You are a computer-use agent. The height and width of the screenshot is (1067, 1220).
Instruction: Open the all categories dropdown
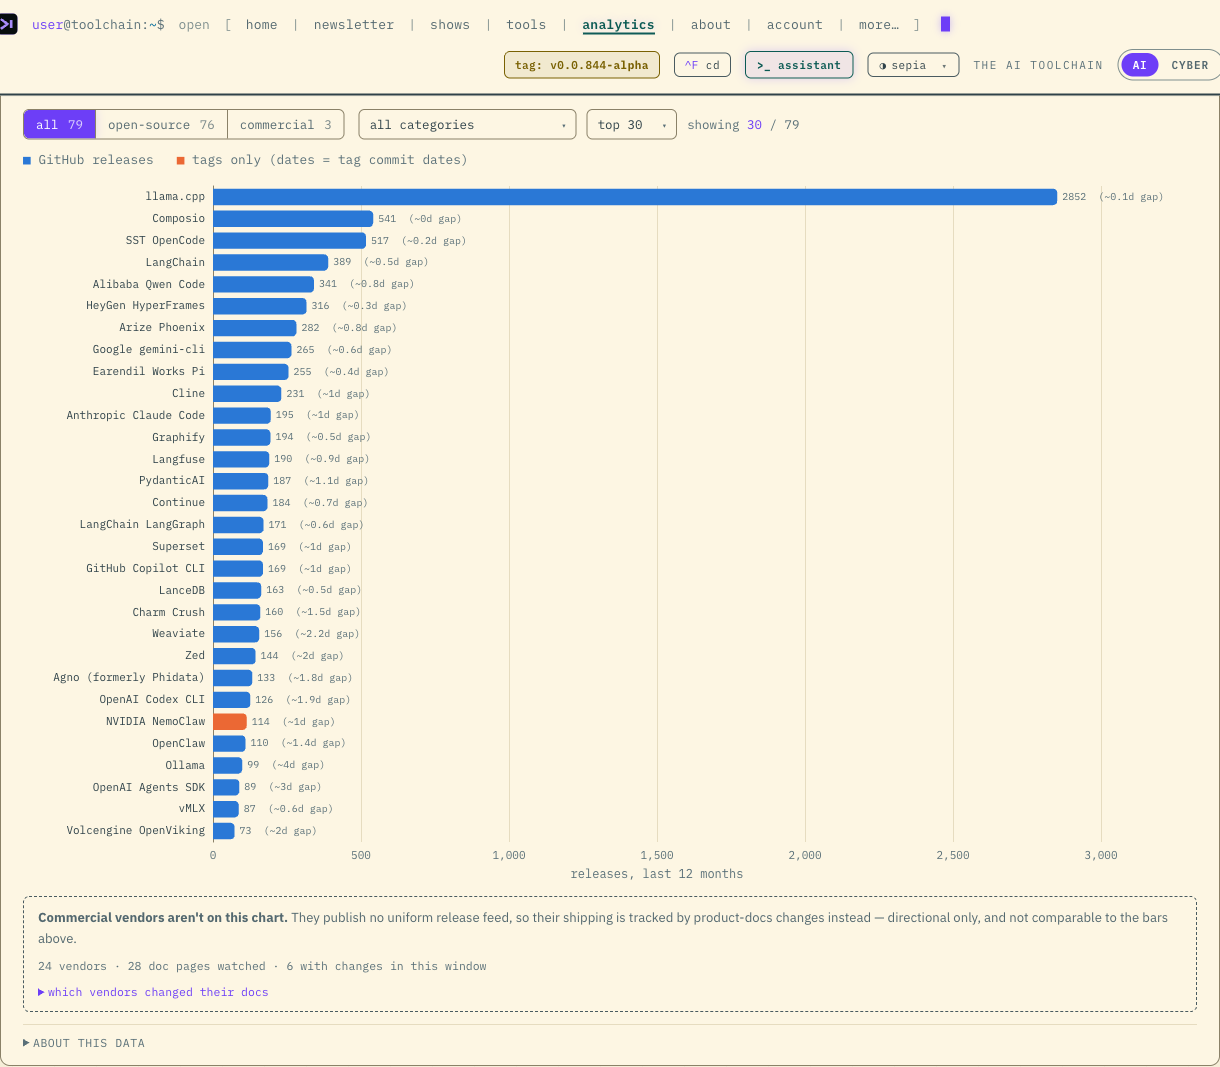(x=467, y=125)
